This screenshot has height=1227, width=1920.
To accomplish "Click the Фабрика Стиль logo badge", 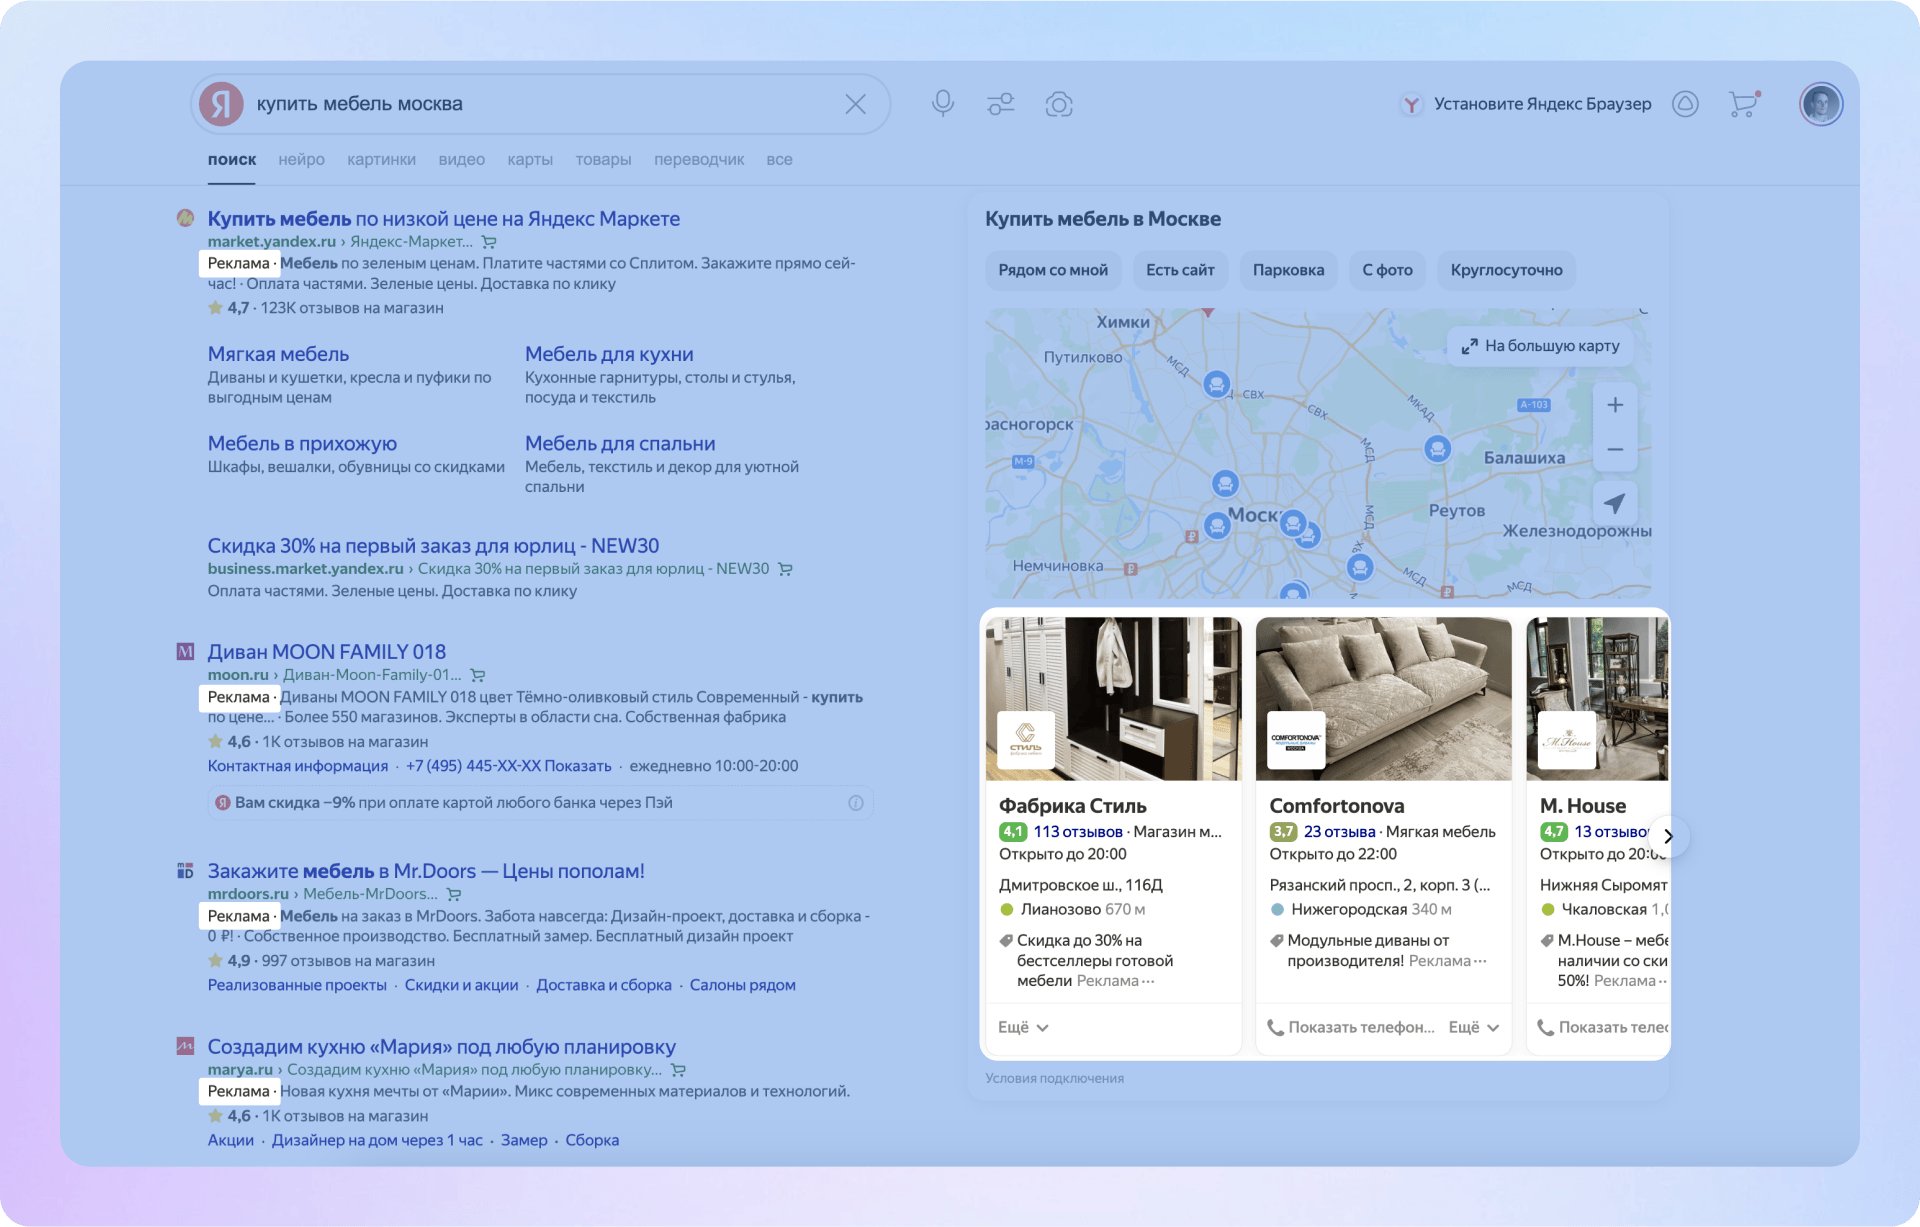I will [x=1026, y=740].
